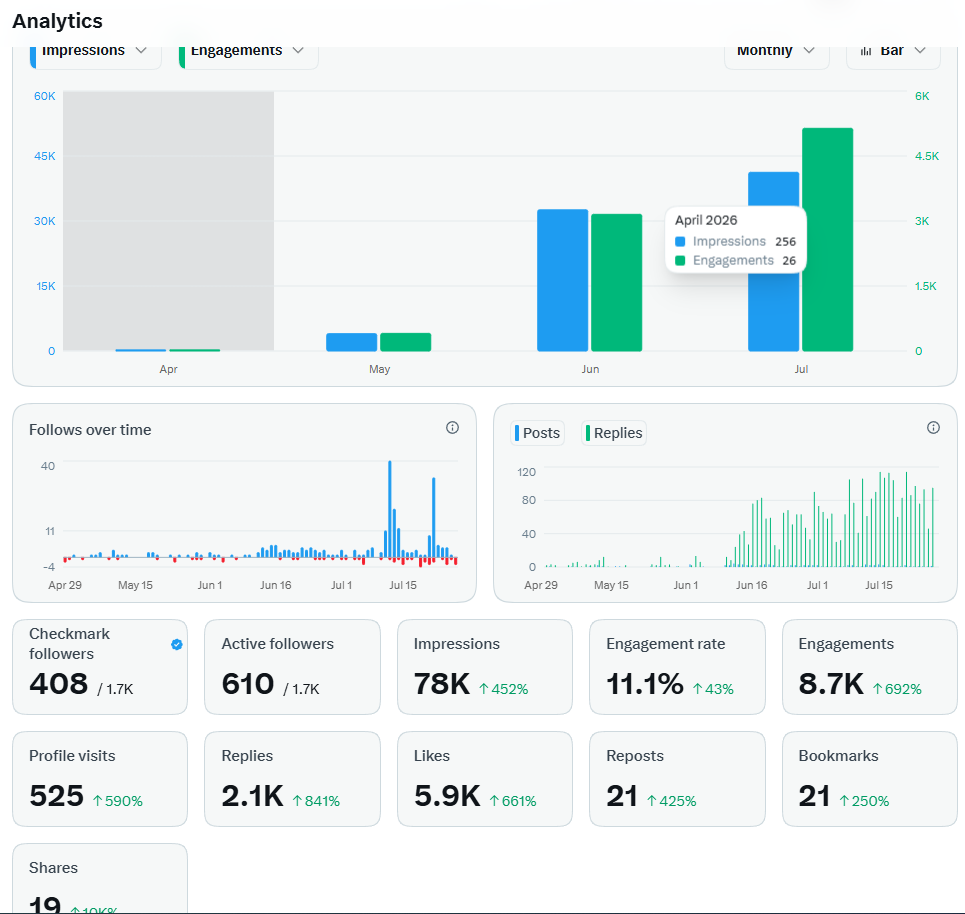
Task: Click the 'April 2026' tooltip heading
Action: tap(706, 220)
